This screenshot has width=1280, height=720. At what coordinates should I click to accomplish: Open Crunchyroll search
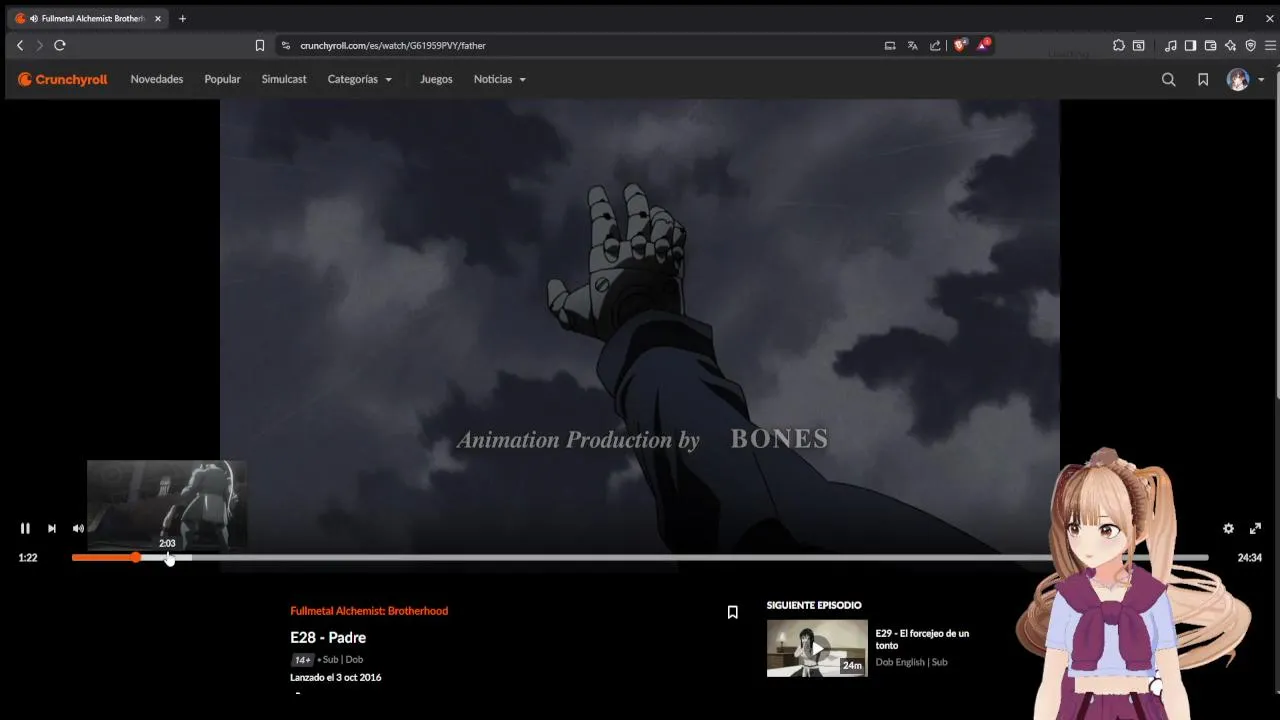coord(1168,79)
